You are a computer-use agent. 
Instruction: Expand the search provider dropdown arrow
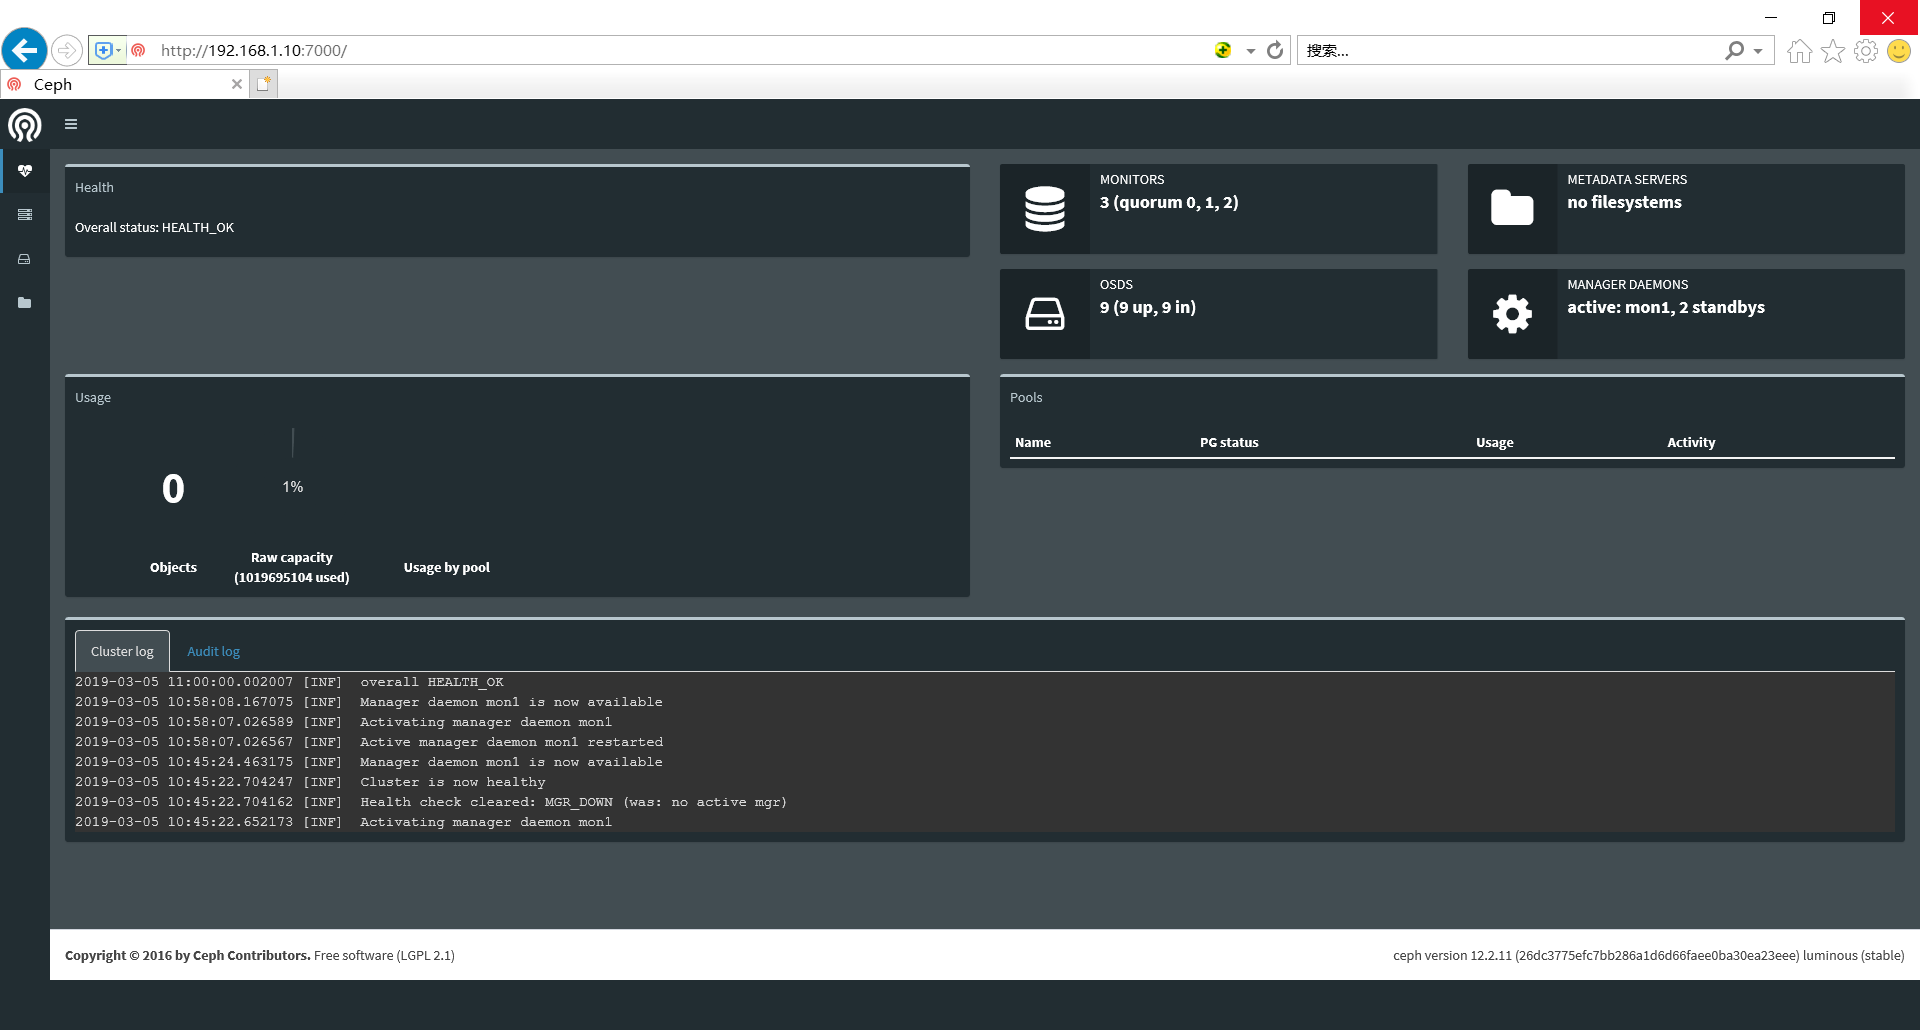coord(1758,51)
